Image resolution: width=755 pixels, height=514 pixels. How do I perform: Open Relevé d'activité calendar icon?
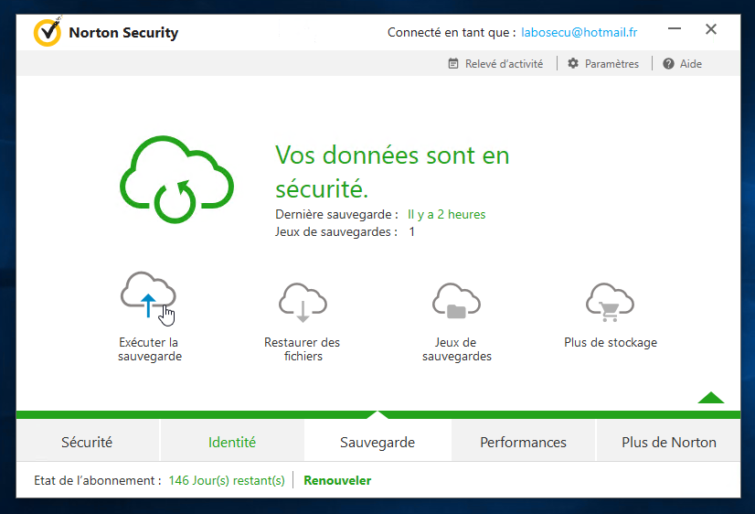coord(453,64)
